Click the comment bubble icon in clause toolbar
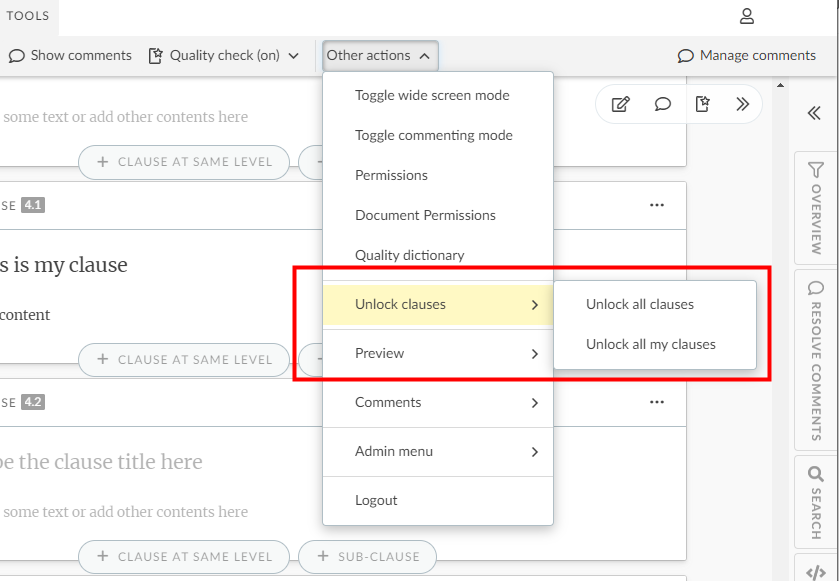Image resolution: width=839 pixels, height=581 pixels. pos(662,104)
